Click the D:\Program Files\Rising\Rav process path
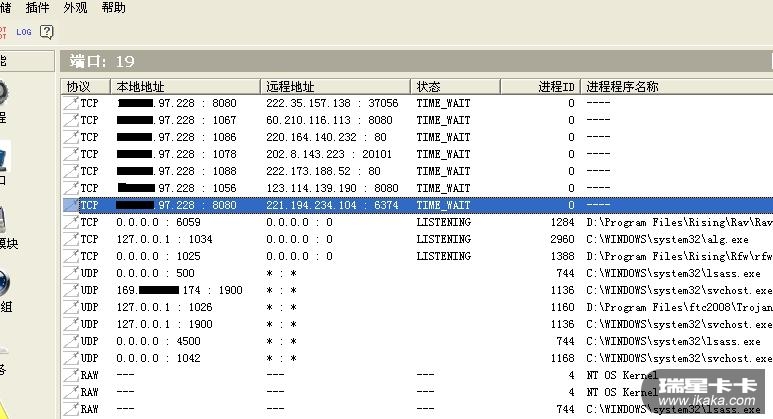 click(679, 222)
